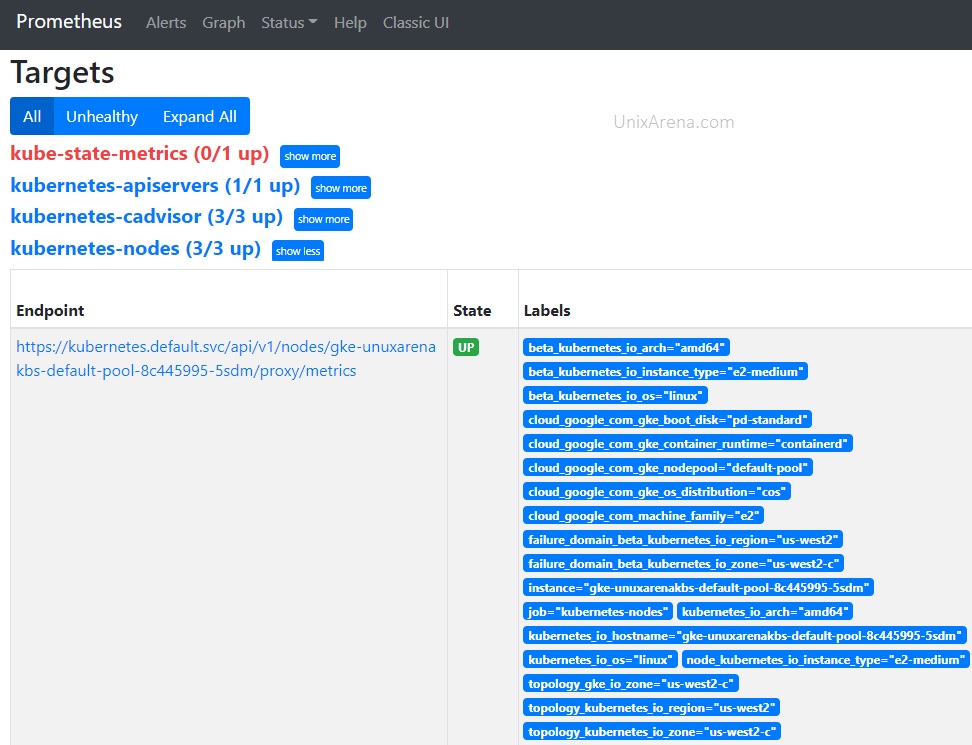Click label kubernetes_io_arch="amd64"
This screenshot has width=972, height=745.
click(x=765, y=612)
